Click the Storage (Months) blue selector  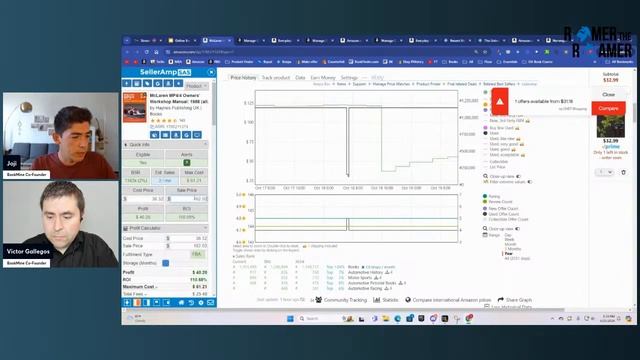coord(166,263)
